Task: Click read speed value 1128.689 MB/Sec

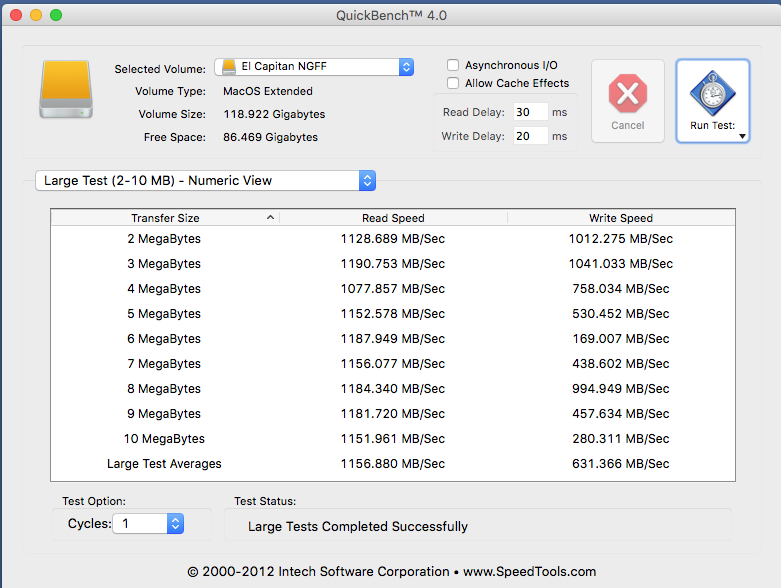Action: (x=392, y=239)
